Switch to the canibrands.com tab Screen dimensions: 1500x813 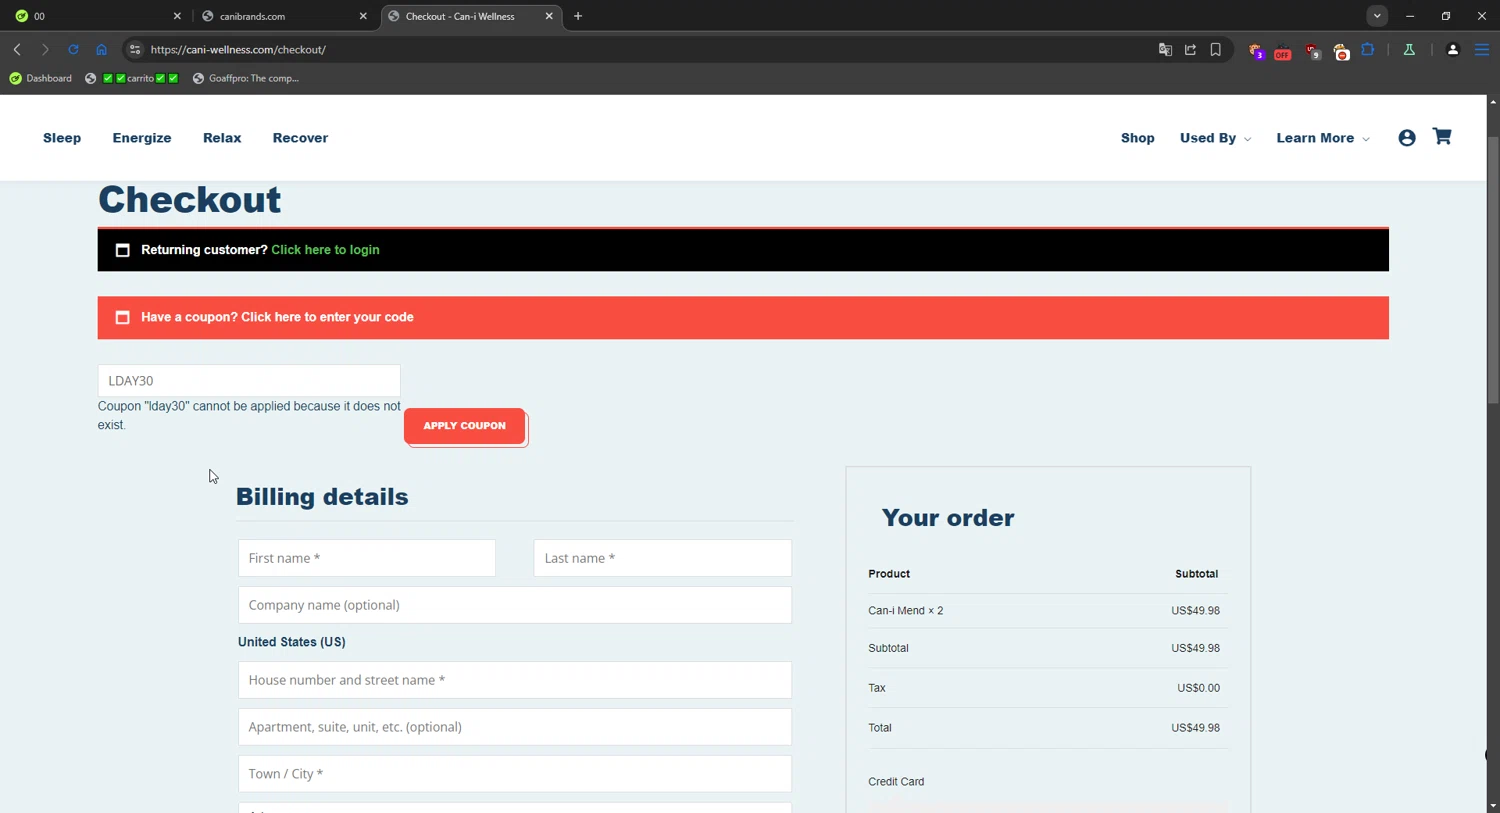283,16
